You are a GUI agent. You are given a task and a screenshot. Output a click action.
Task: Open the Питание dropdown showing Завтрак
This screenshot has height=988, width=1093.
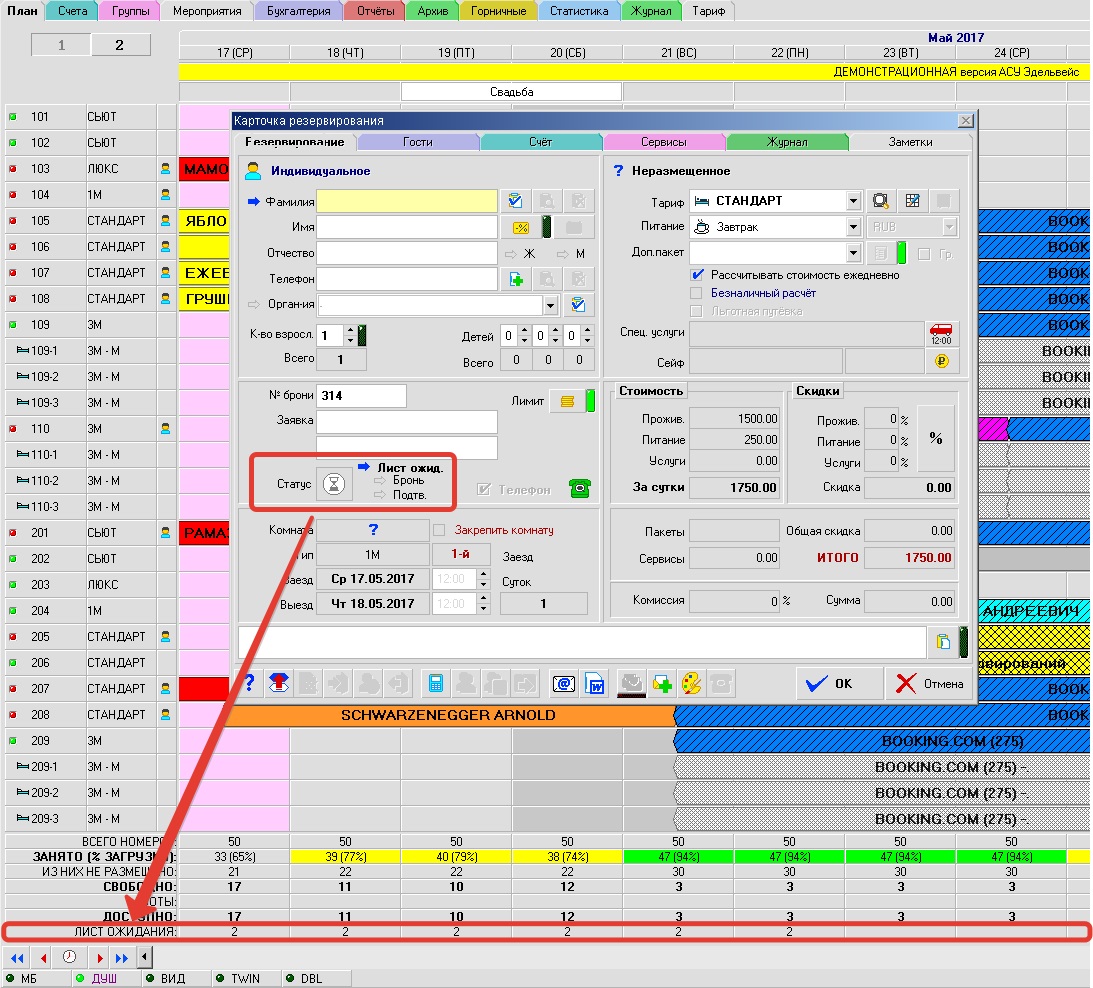tap(853, 227)
